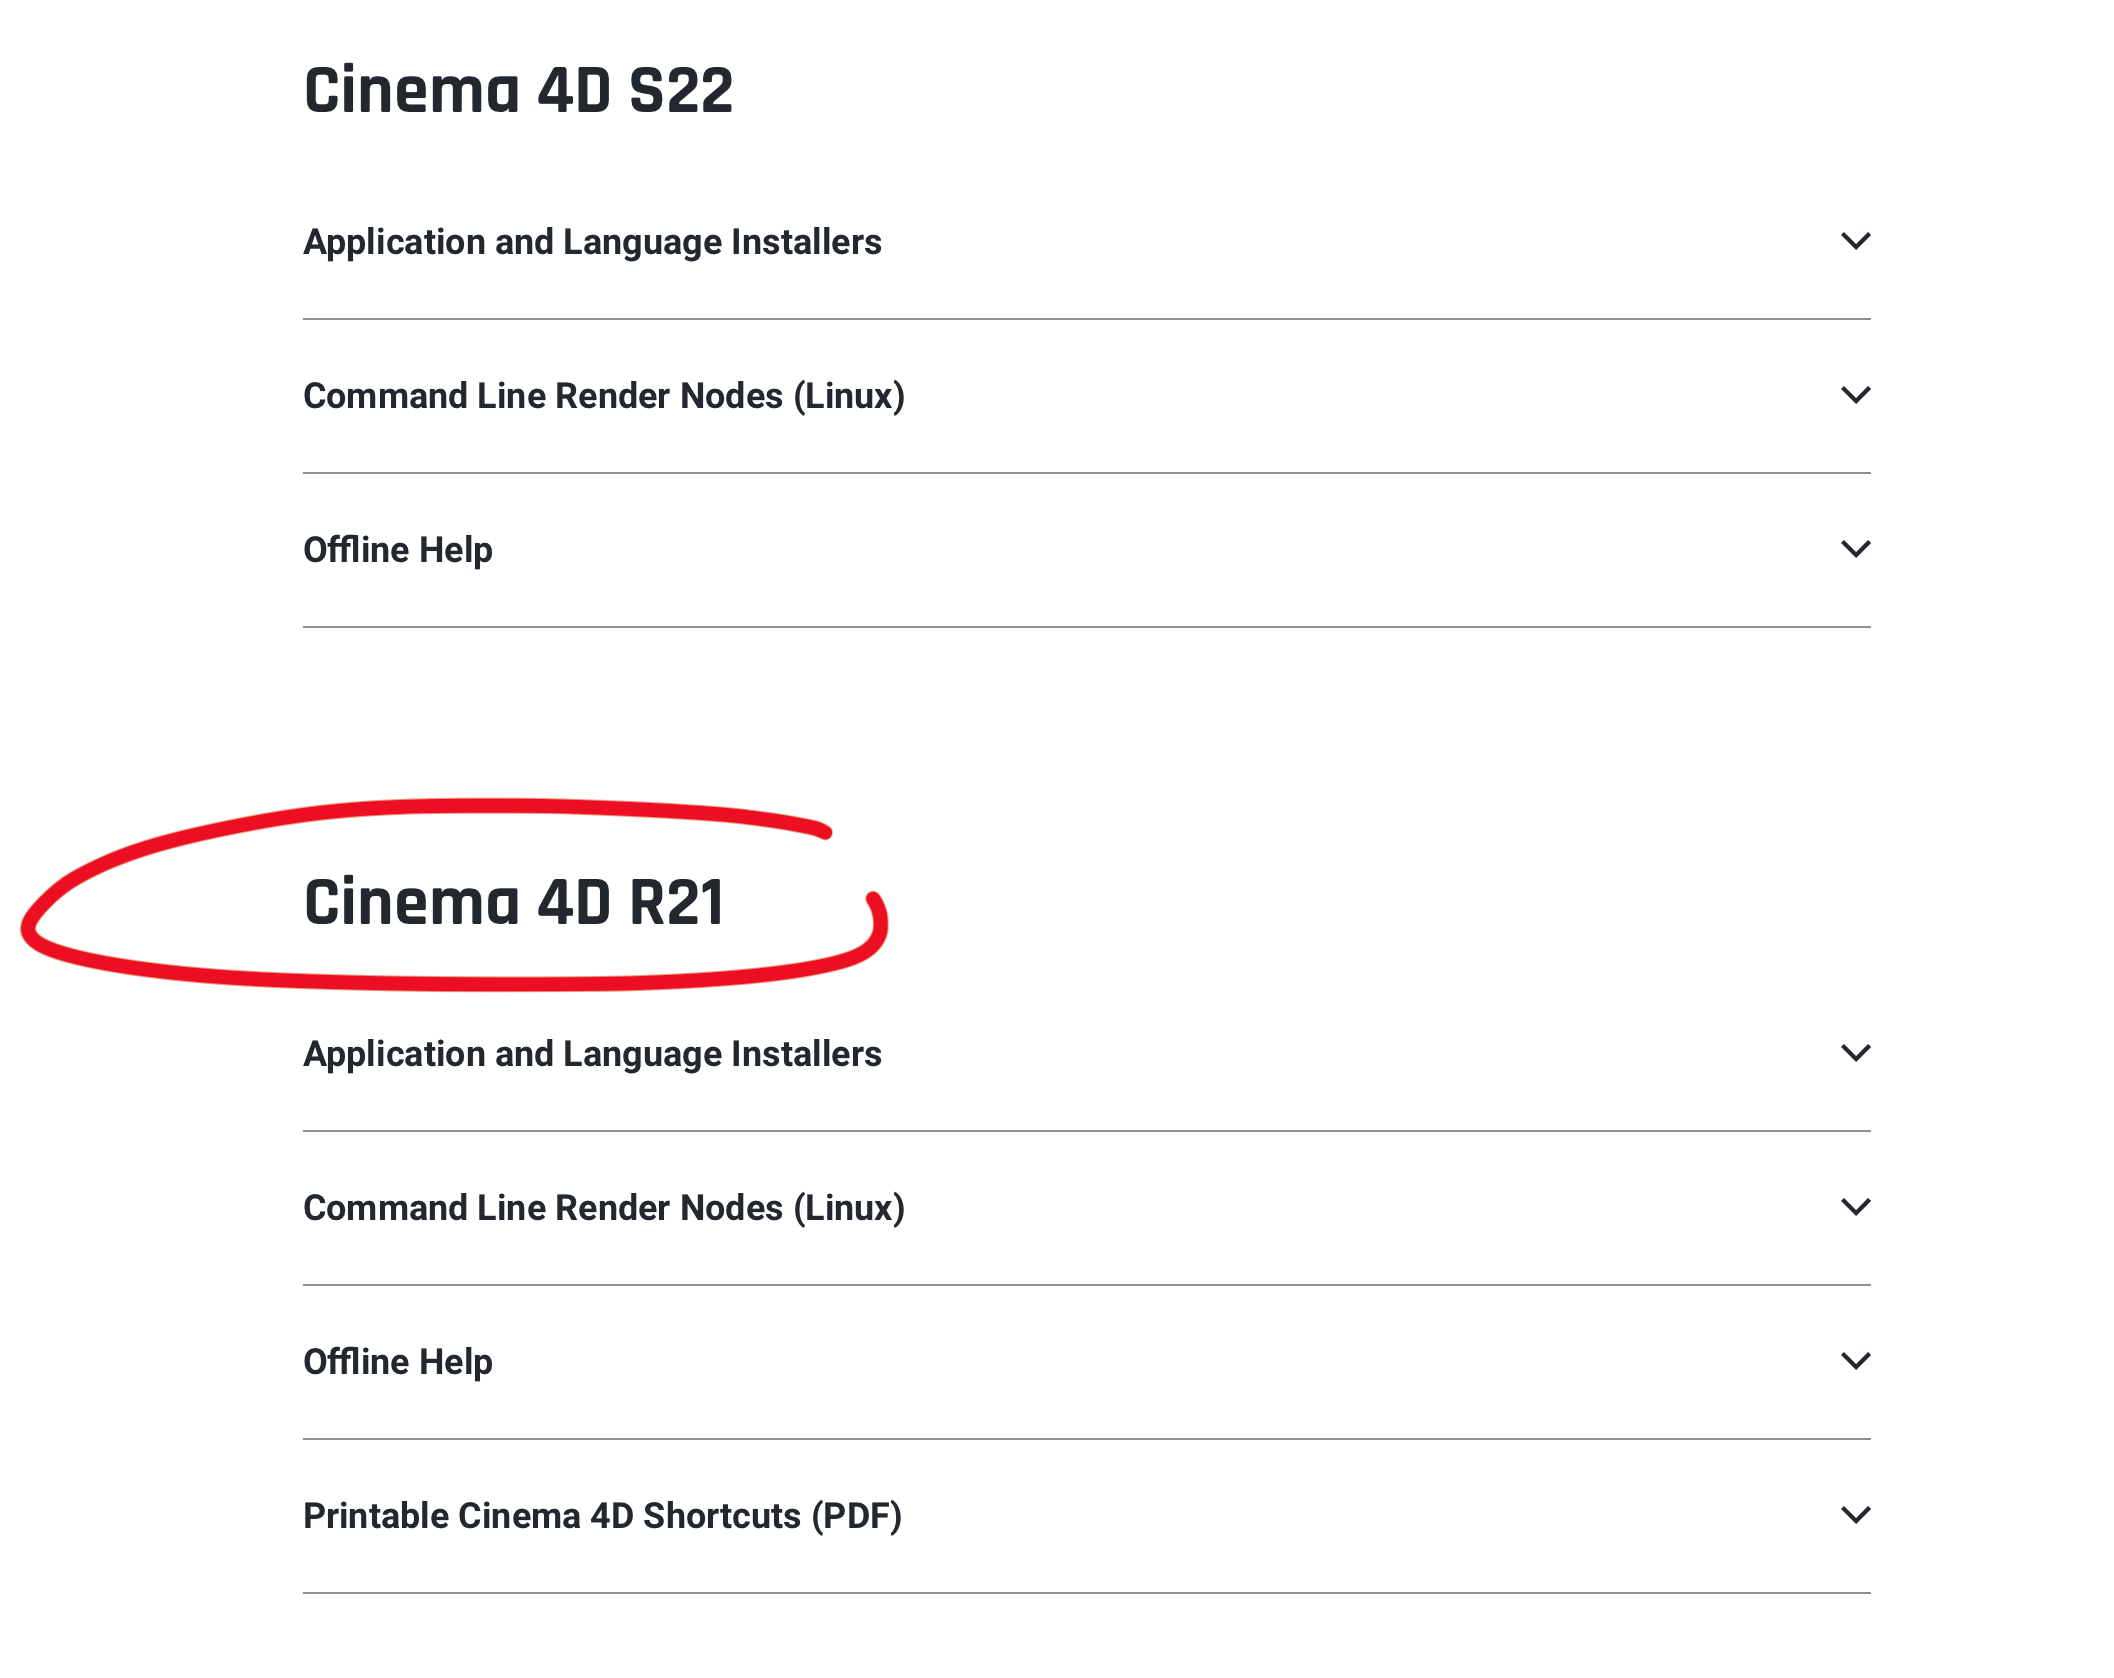Click the Cinema 4D S22 heading

(x=518, y=91)
